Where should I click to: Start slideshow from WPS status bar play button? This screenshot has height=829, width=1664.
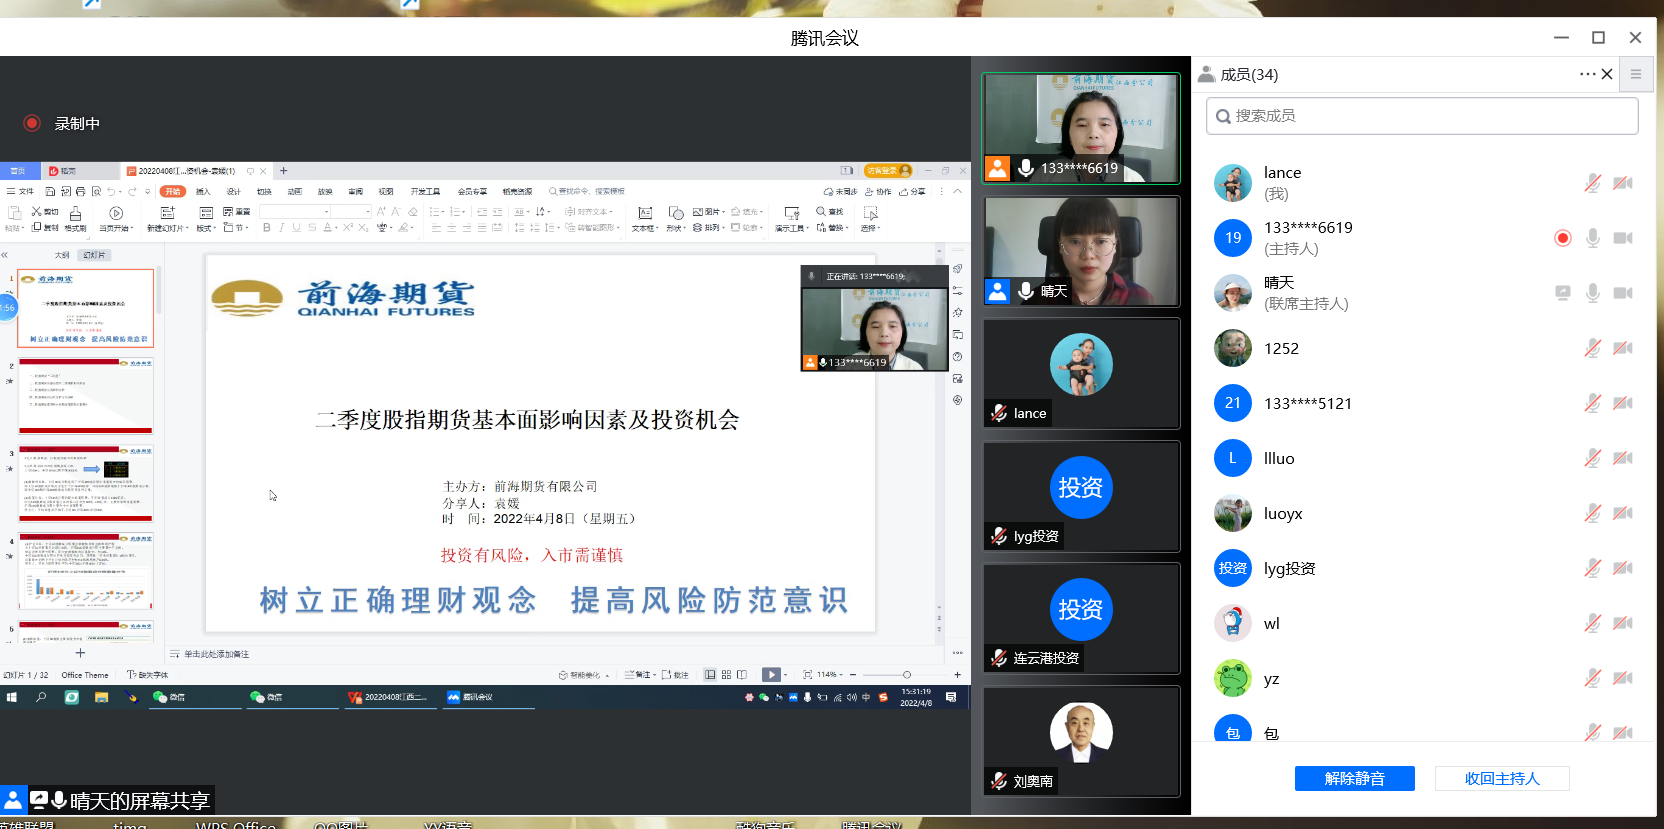pyautogui.click(x=771, y=675)
